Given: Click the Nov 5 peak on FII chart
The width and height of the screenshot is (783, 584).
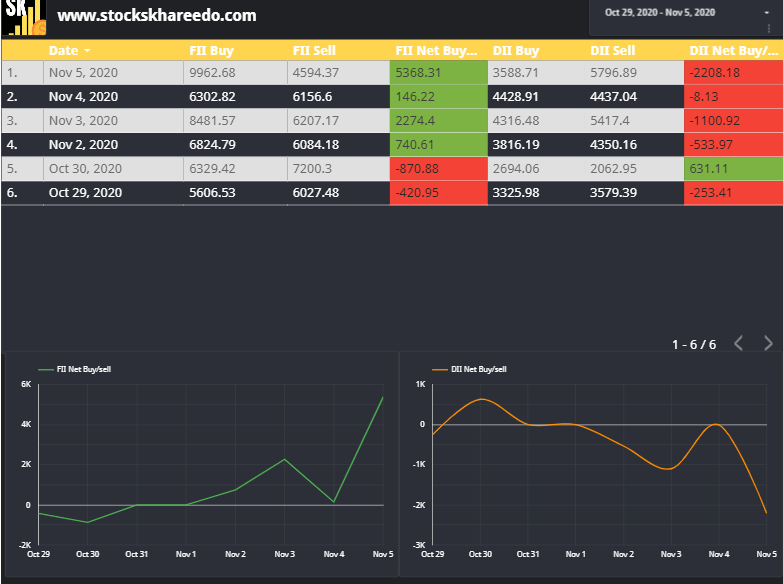Looking at the screenshot, I should (383, 397).
